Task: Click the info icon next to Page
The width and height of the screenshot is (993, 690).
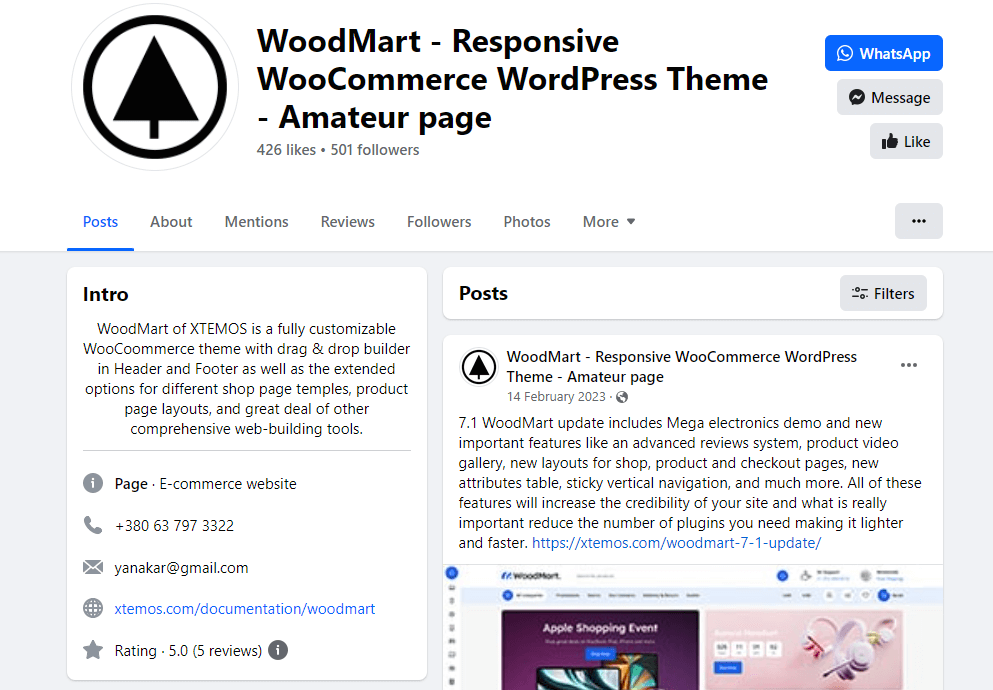Action: point(93,483)
